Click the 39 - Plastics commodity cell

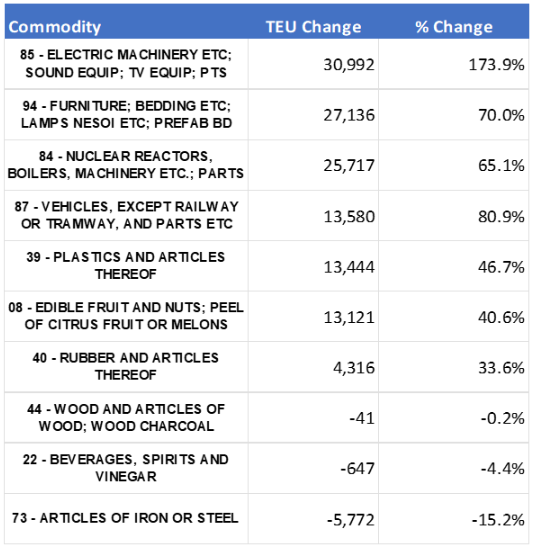(x=126, y=266)
